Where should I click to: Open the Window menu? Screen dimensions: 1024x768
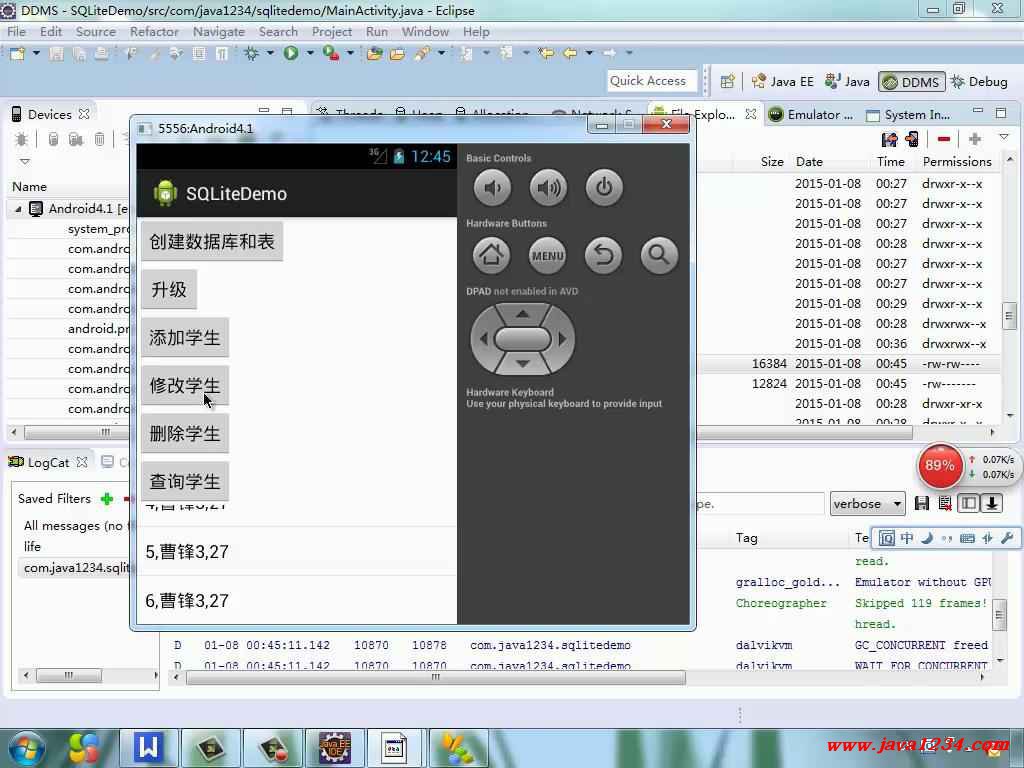tap(425, 31)
